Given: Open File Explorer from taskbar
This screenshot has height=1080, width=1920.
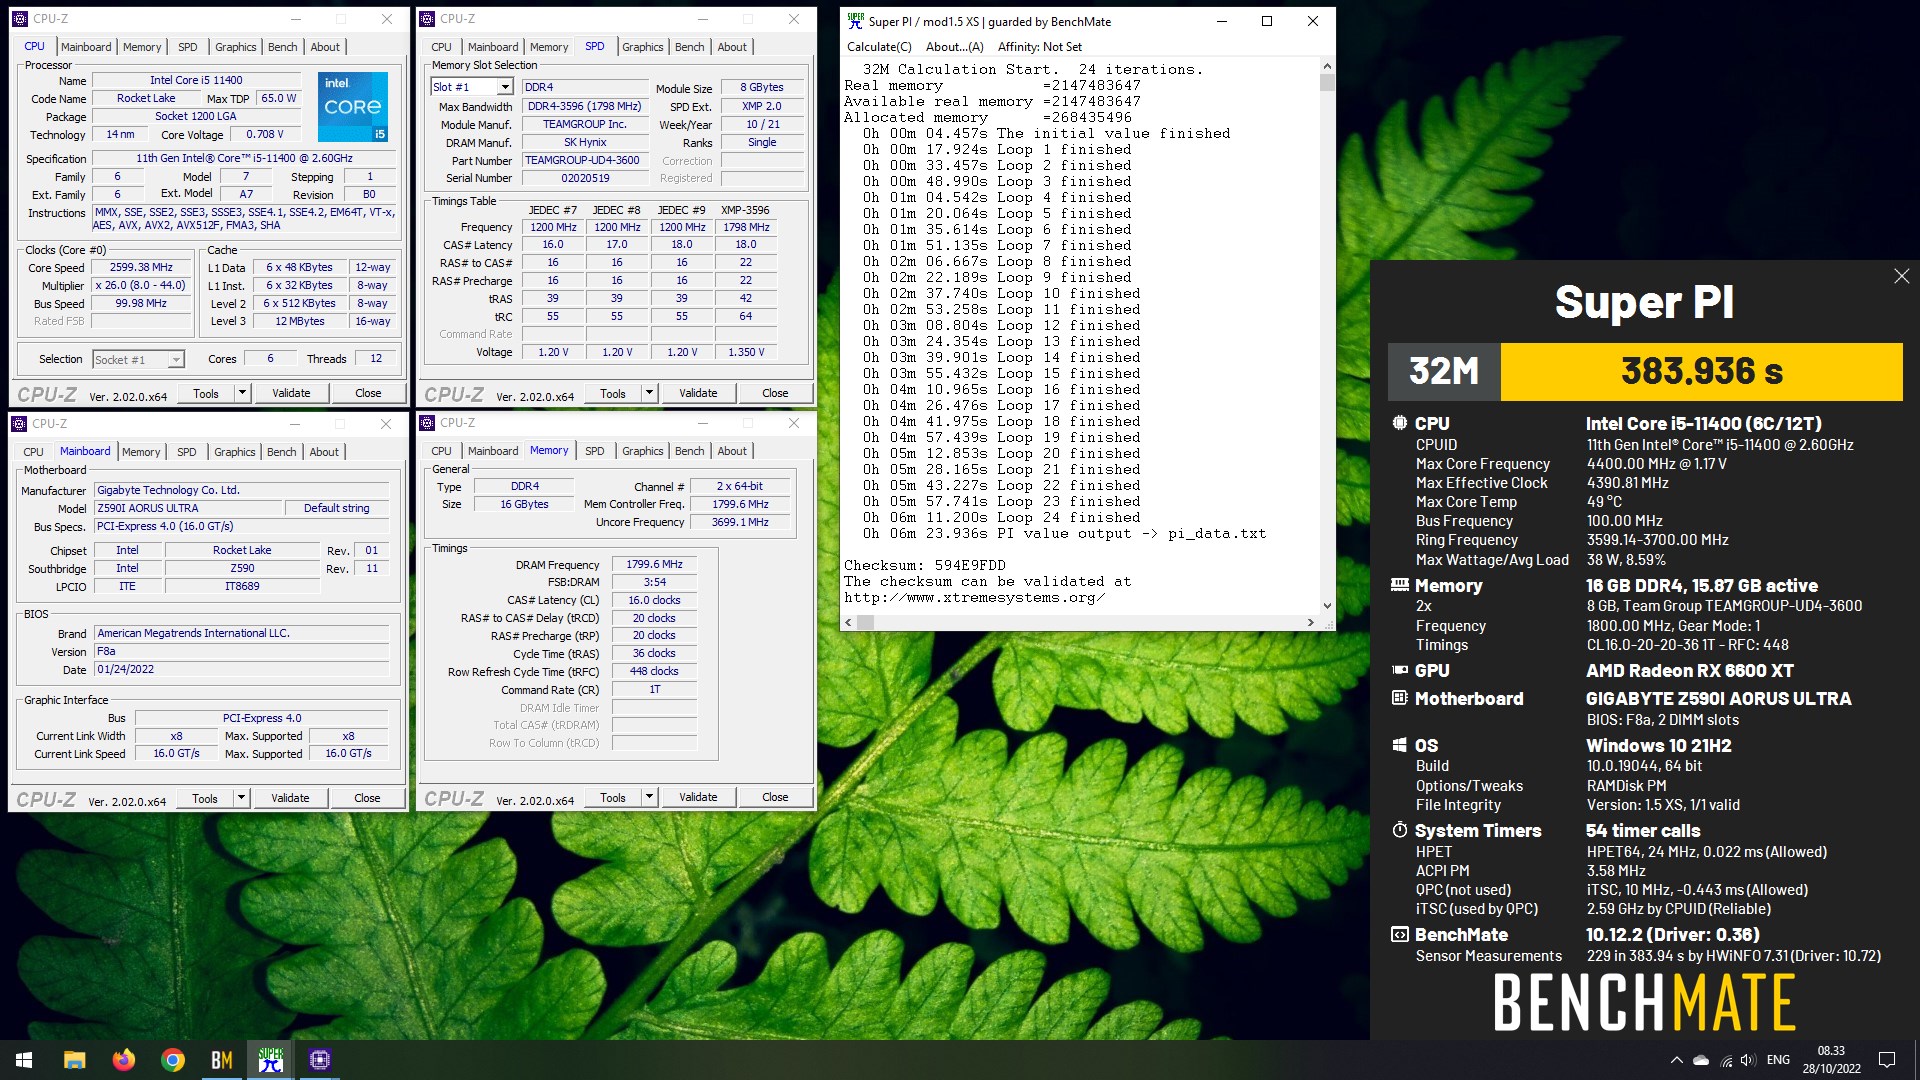Looking at the screenshot, I should [x=74, y=1060].
